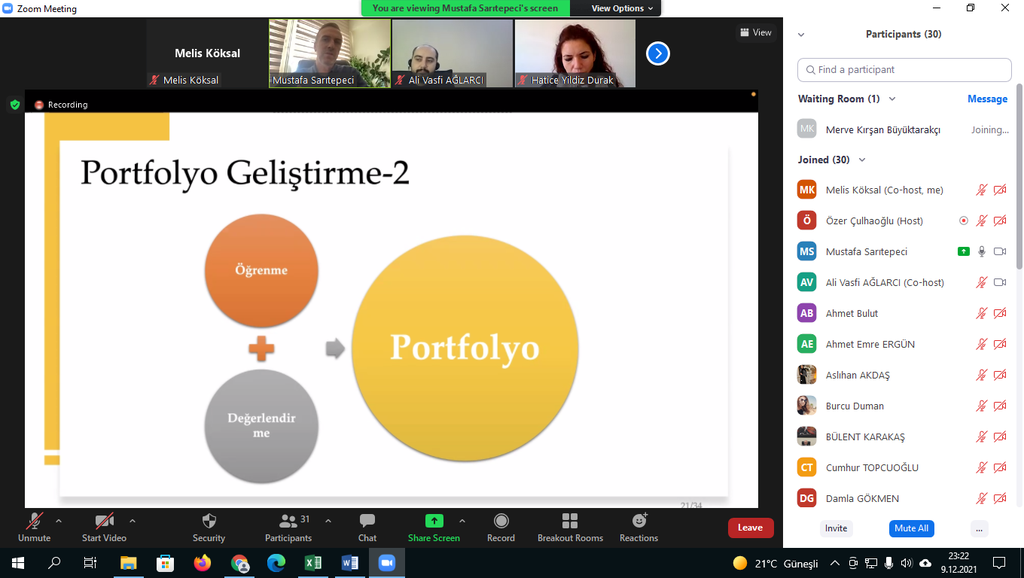Toggle Start Video camera button
1024x578 pixels.
[x=104, y=522]
